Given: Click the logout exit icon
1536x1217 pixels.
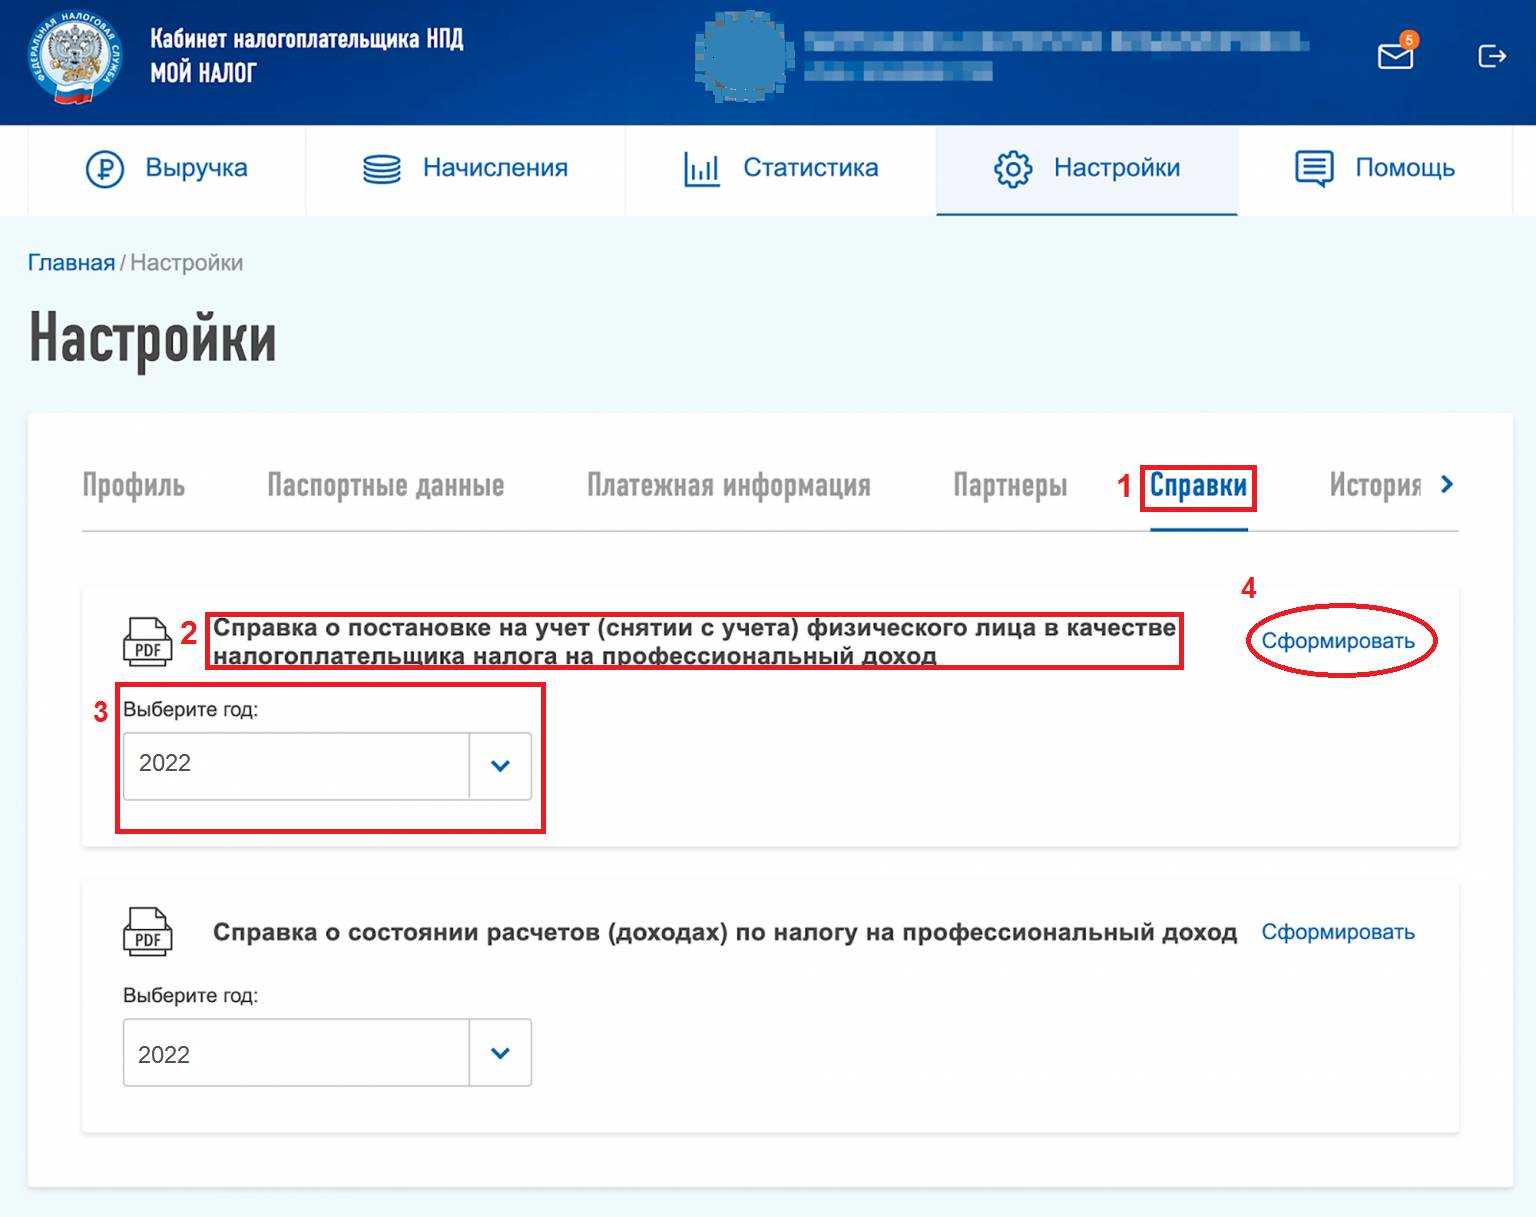Looking at the screenshot, I should point(1491,56).
